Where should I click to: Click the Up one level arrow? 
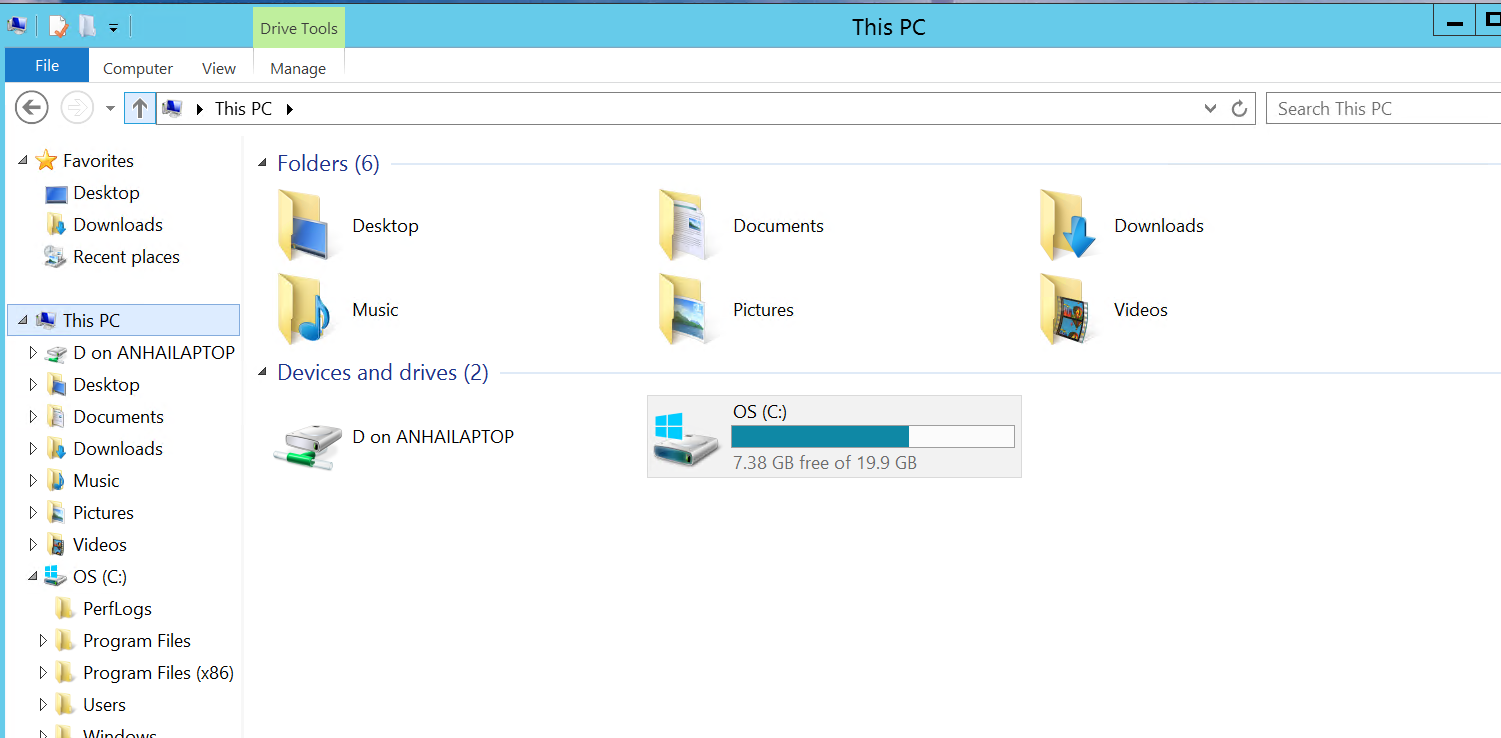[140, 108]
